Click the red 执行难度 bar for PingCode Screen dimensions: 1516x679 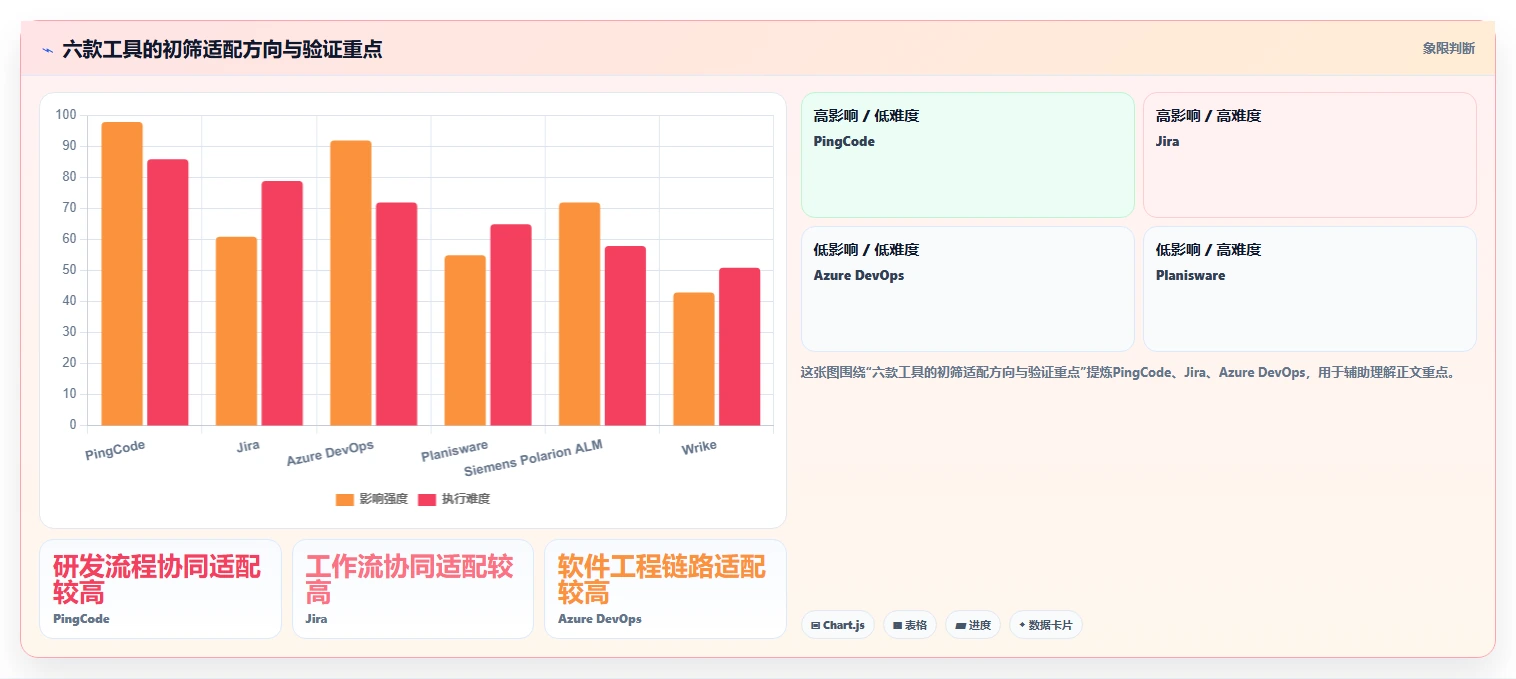click(x=168, y=292)
